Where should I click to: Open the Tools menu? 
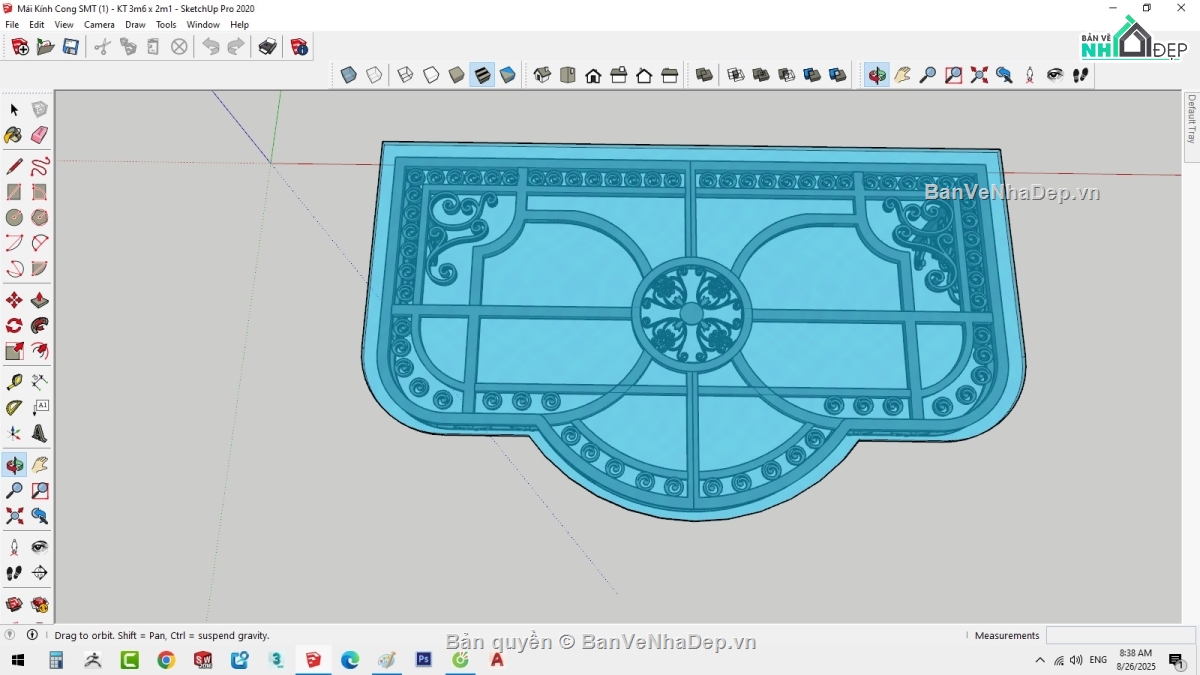coord(166,25)
